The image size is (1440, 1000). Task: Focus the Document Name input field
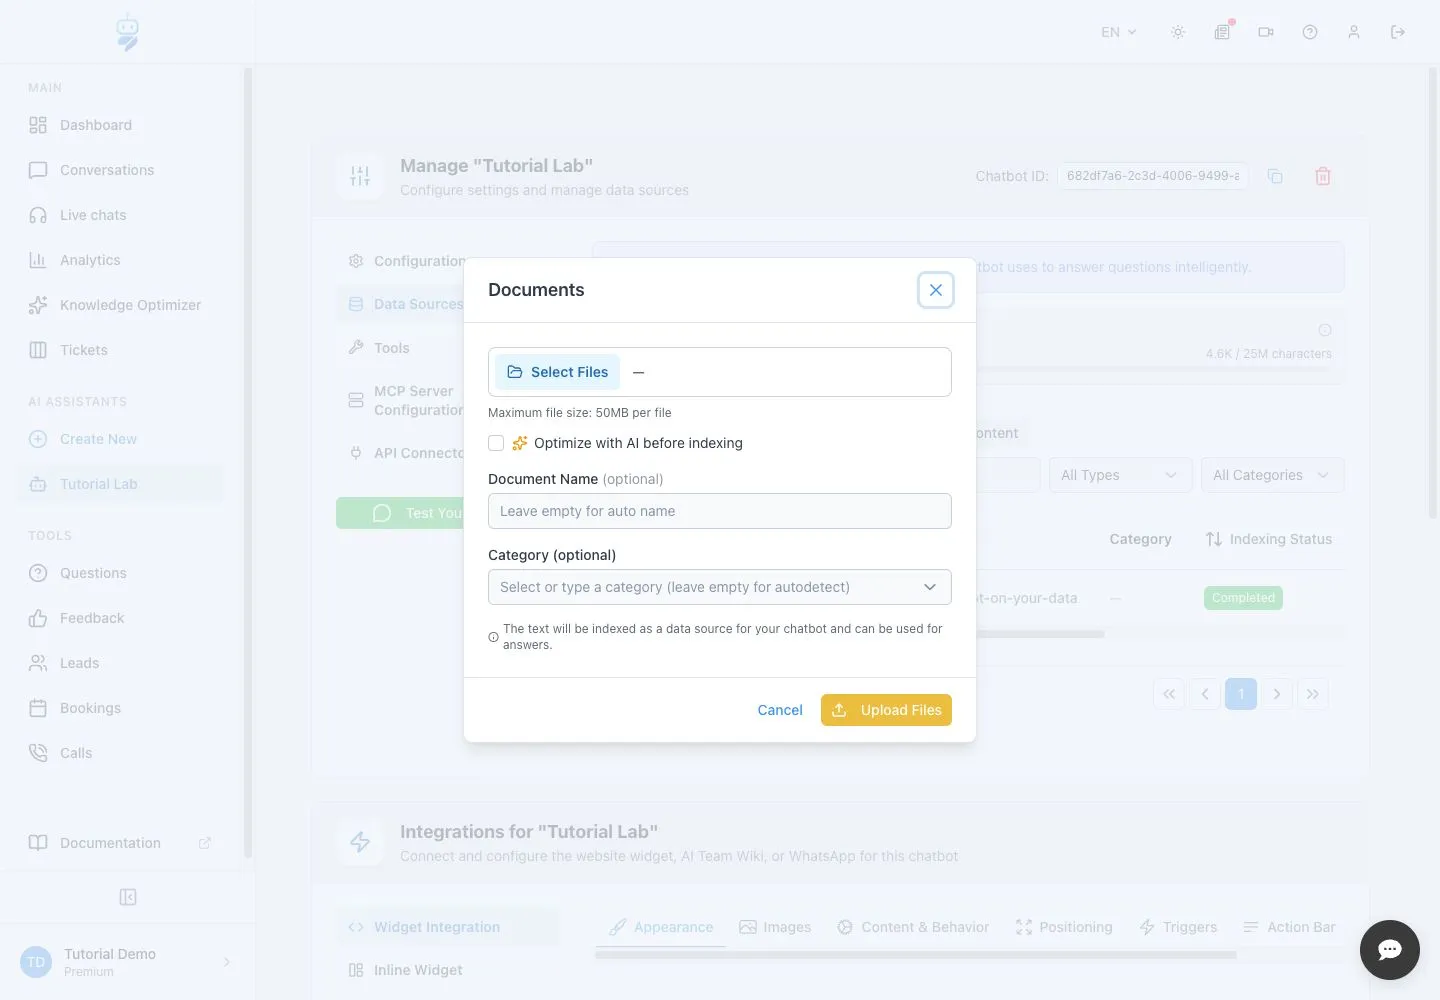click(x=720, y=511)
